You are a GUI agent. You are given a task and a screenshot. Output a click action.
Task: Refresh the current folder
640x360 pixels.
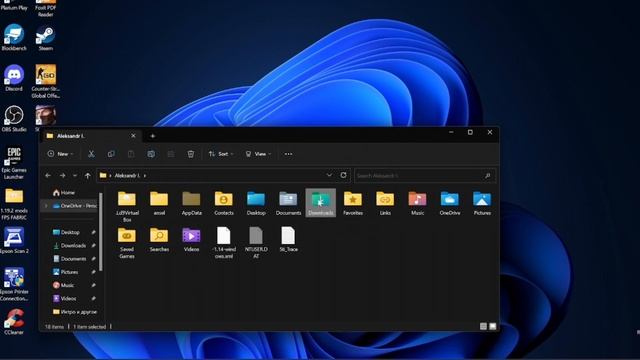[344, 175]
